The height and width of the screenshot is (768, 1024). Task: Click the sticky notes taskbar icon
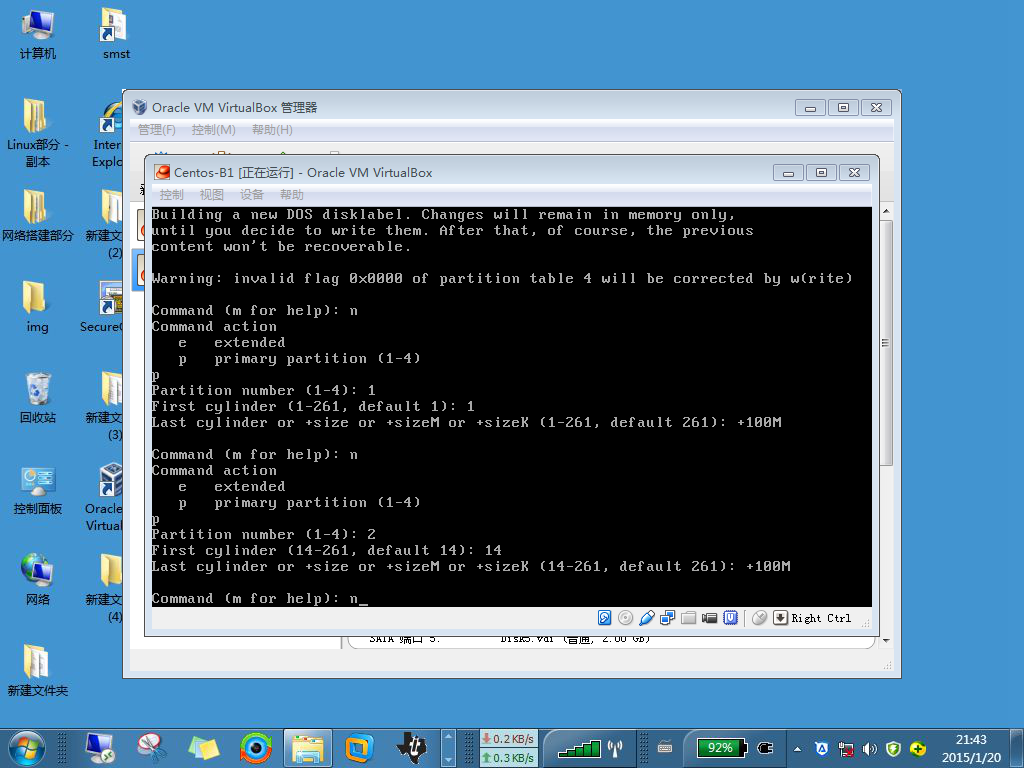pos(204,748)
